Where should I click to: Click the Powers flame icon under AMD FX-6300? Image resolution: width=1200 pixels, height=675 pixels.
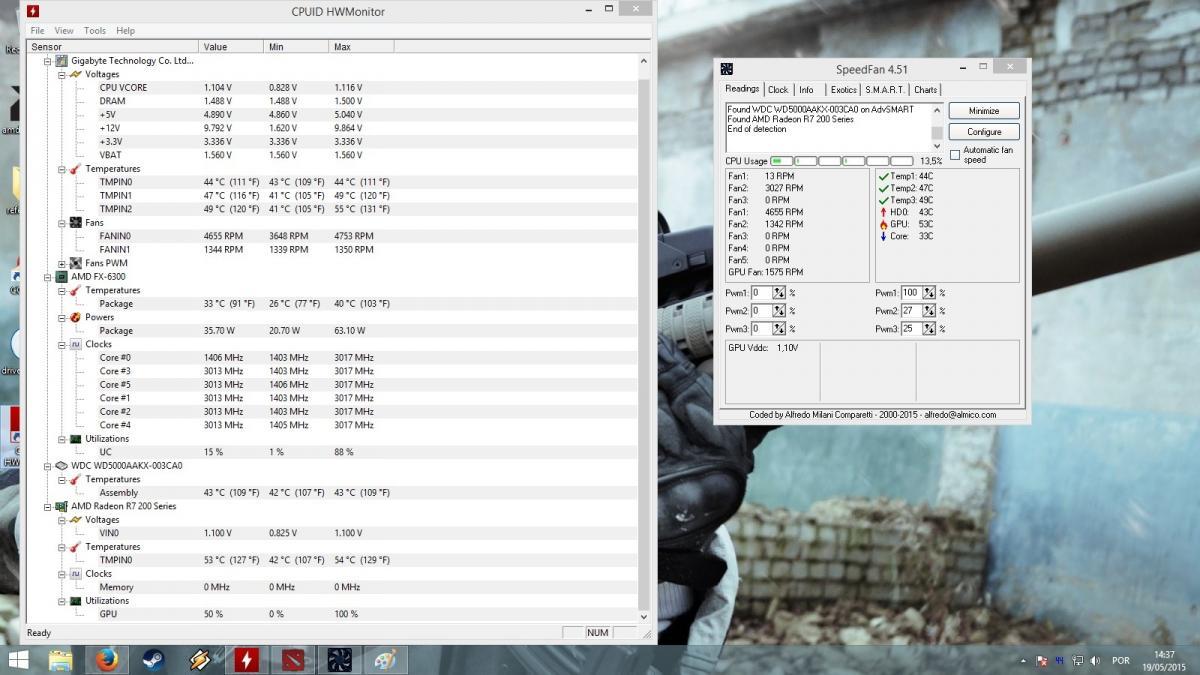coord(75,317)
